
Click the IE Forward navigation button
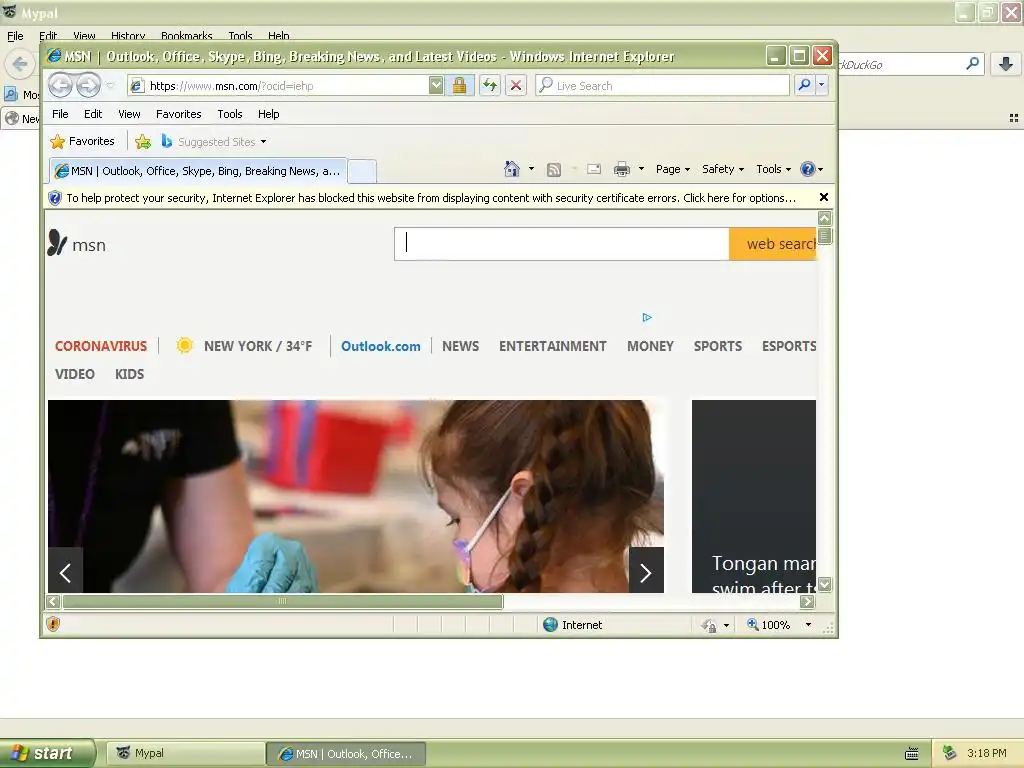point(89,86)
